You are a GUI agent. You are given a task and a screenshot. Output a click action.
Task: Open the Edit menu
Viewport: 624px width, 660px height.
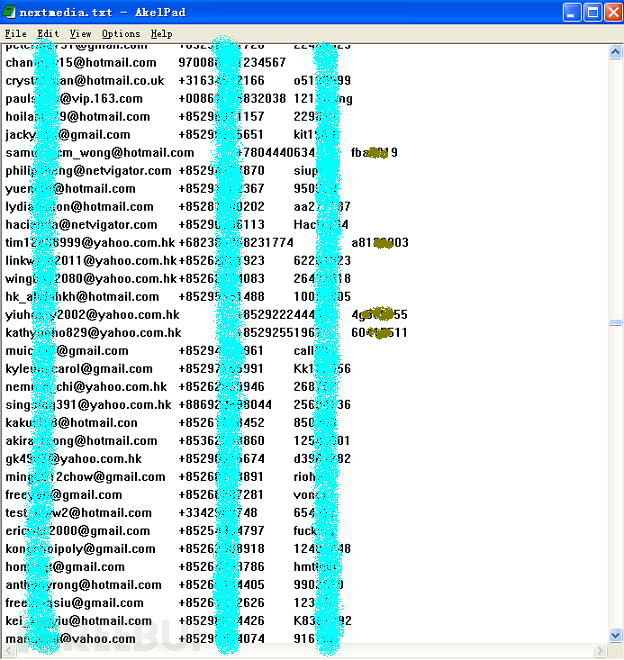[x=48, y=34]
